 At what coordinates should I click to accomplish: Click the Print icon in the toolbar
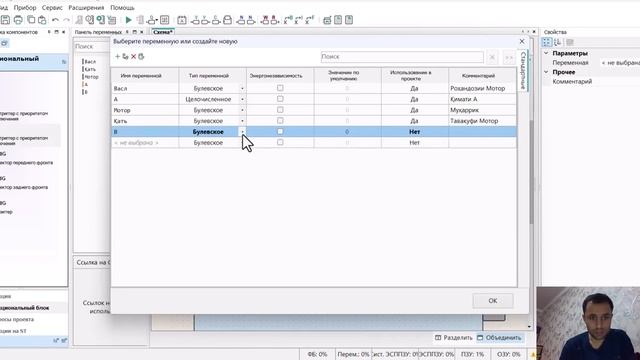18,20
